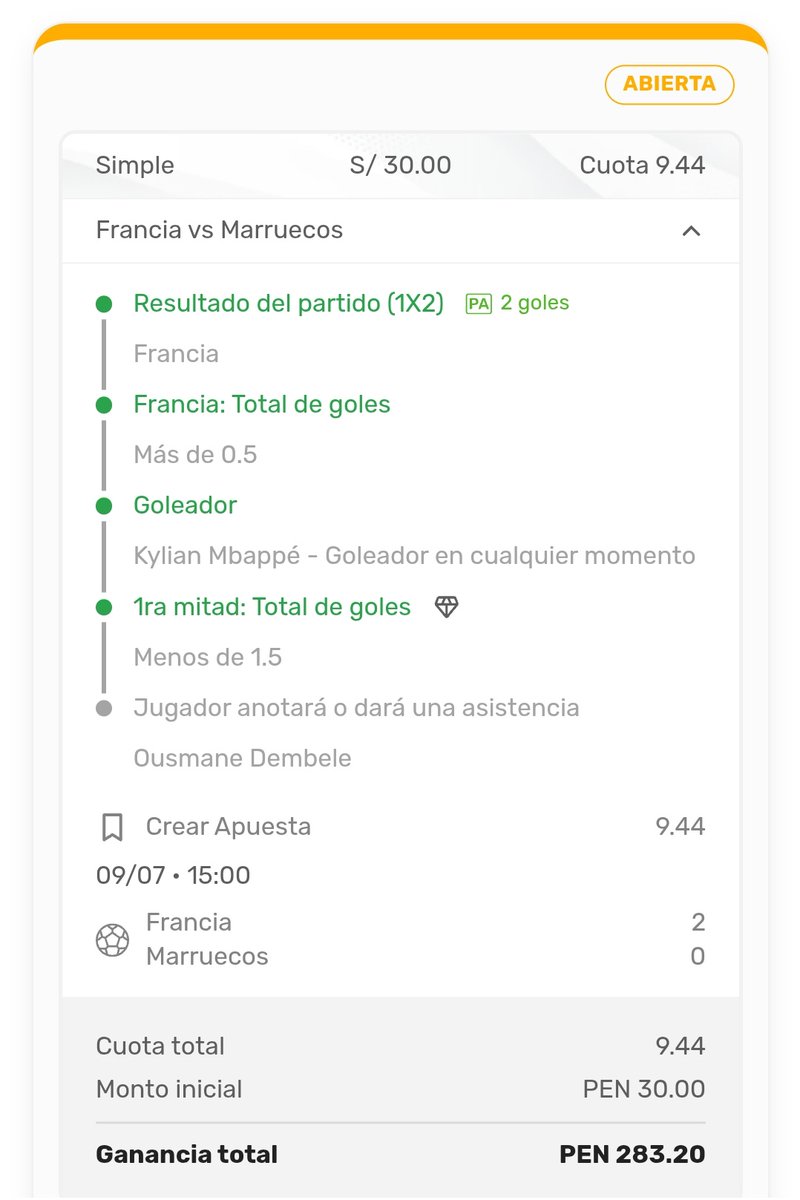Select the 1ra mitad: Total de goles market

[x=272, y=607]
